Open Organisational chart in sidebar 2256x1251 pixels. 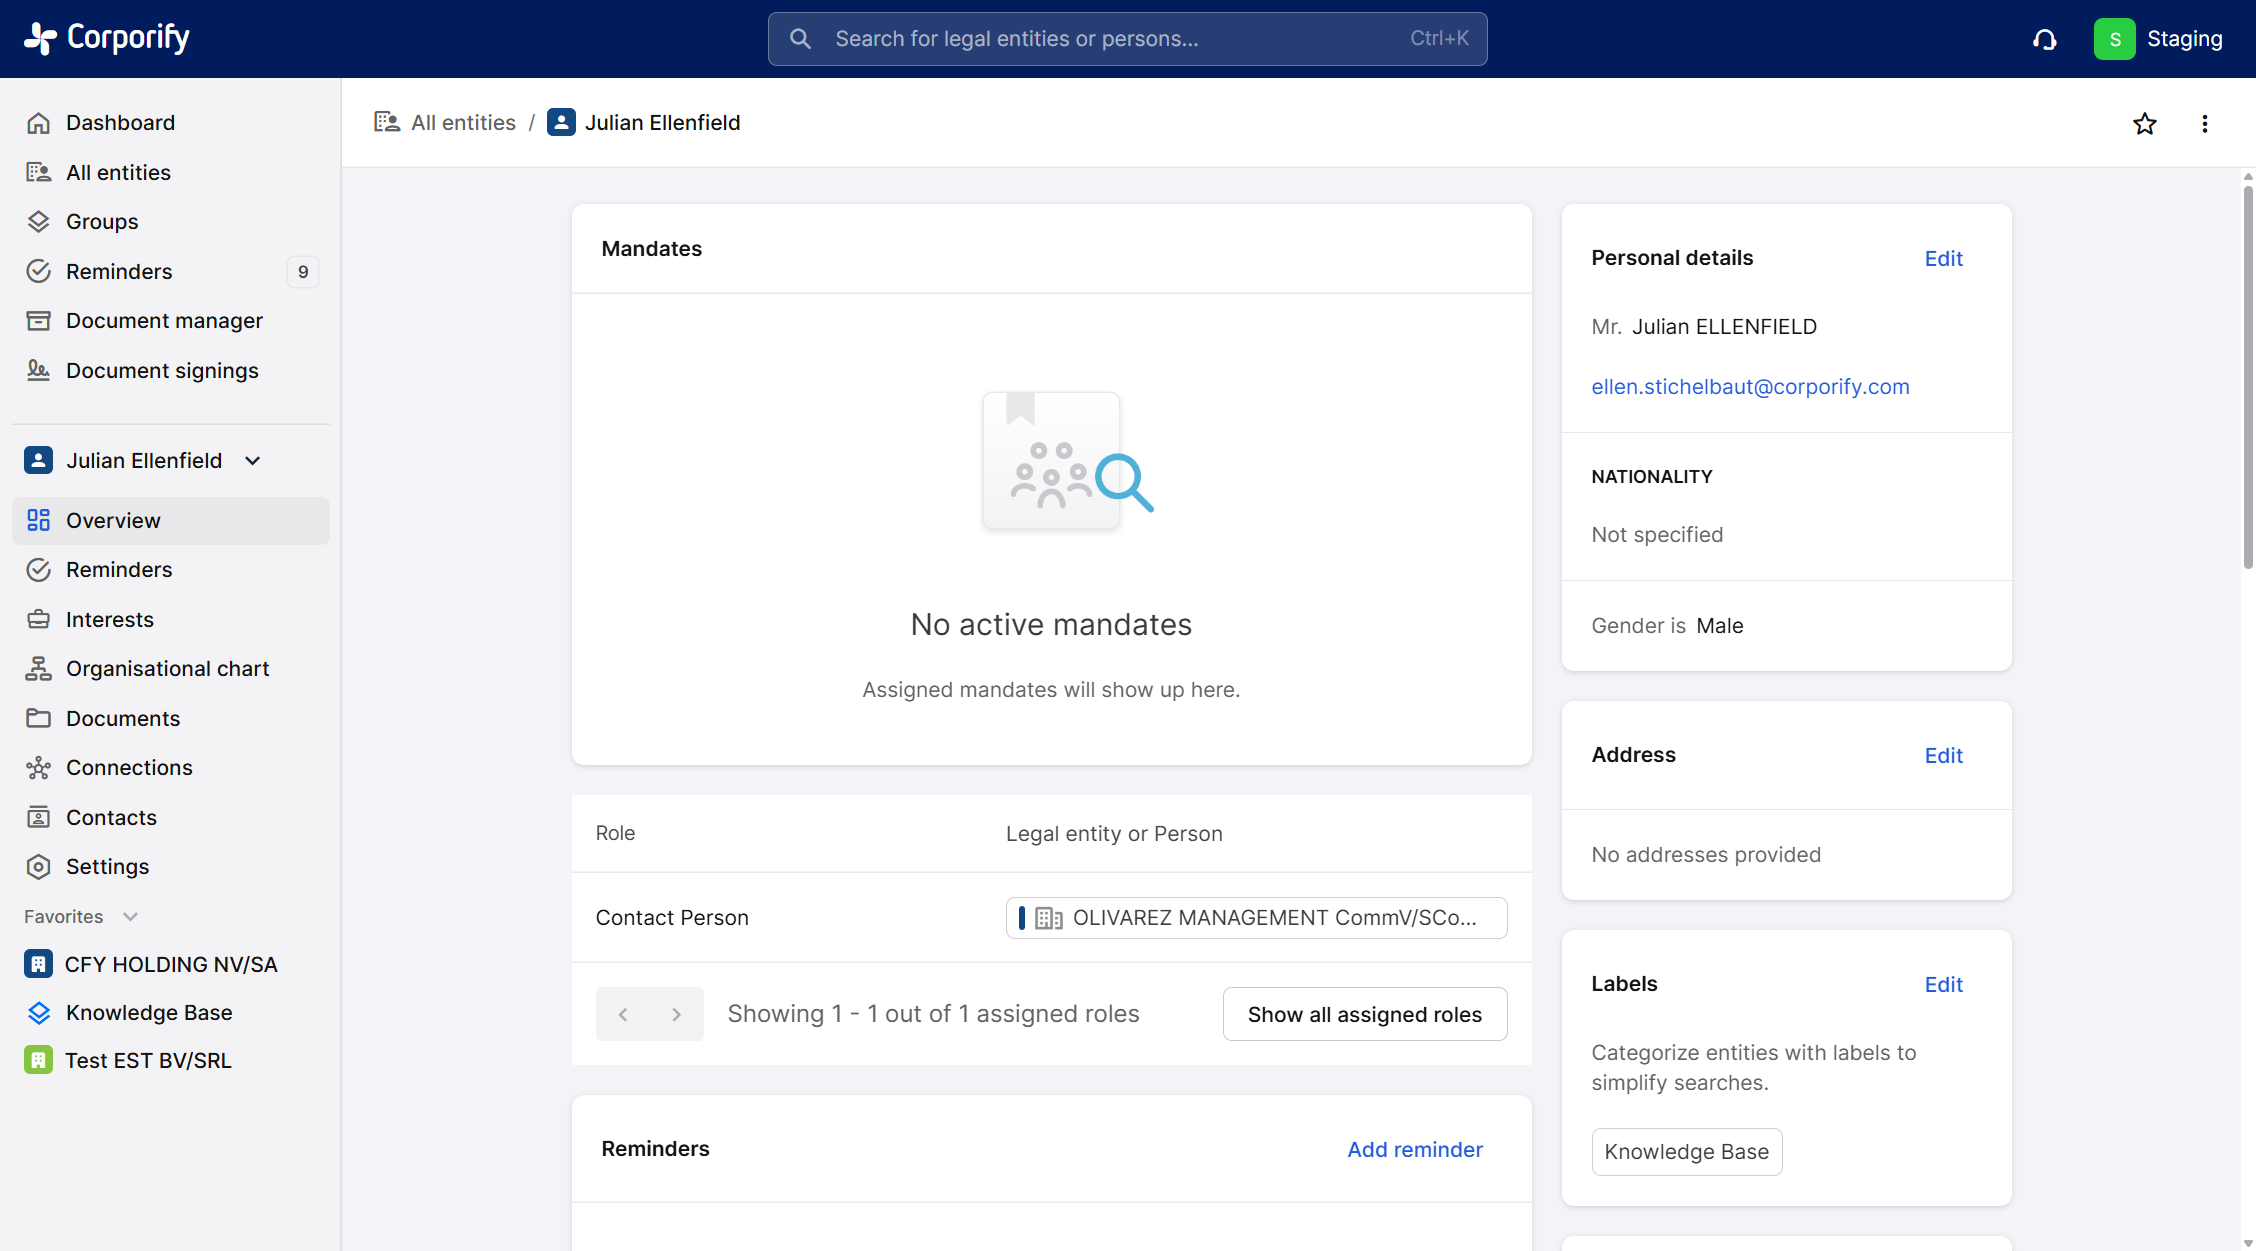(167, 668)
